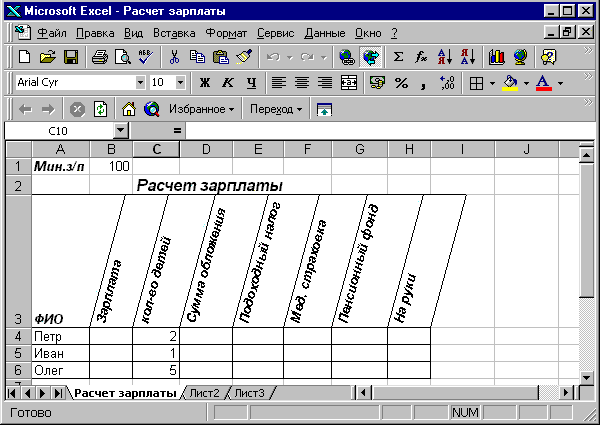
Task: Open the Сервис menu
Action: click(276, 33)
